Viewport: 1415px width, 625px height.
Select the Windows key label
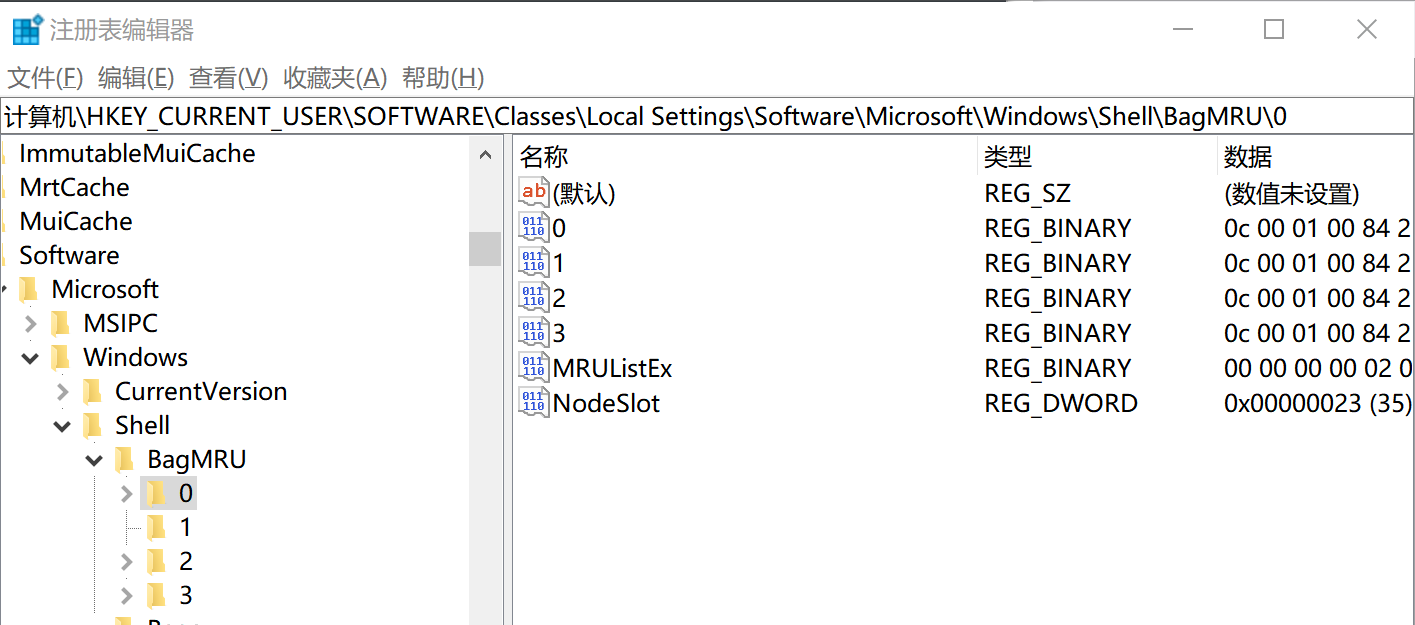click(x=135, y=357)
